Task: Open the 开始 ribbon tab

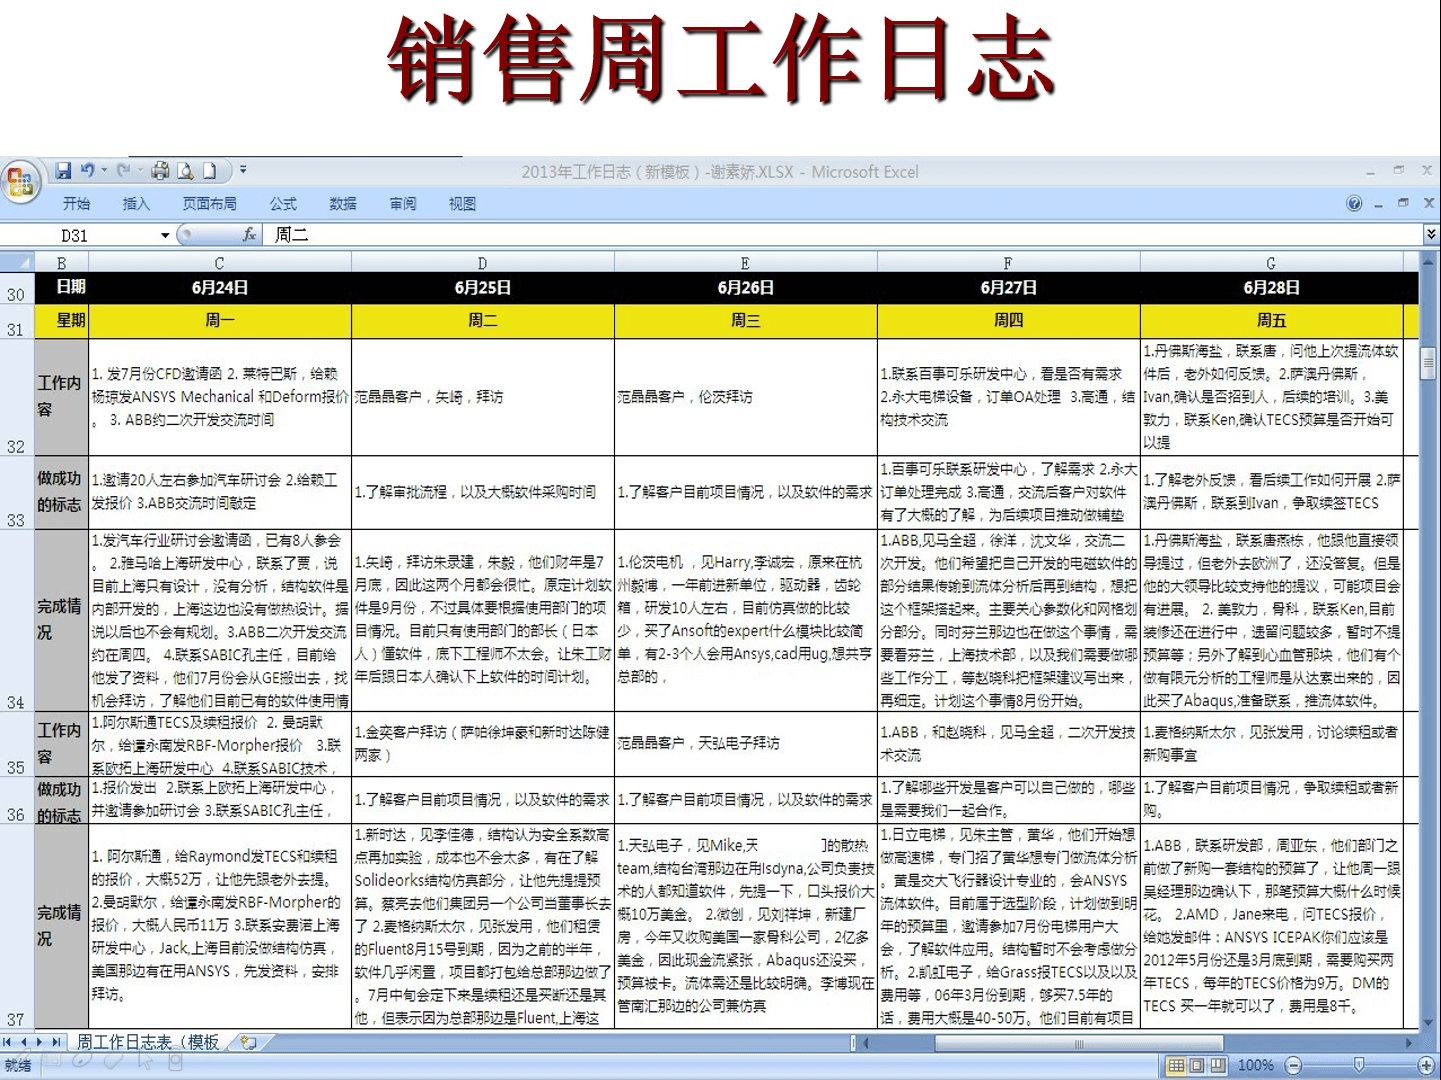Action: point(76,204)
